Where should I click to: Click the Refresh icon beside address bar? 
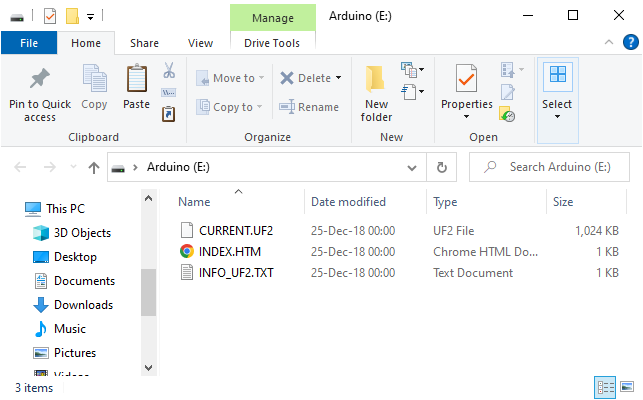point(442,167)
